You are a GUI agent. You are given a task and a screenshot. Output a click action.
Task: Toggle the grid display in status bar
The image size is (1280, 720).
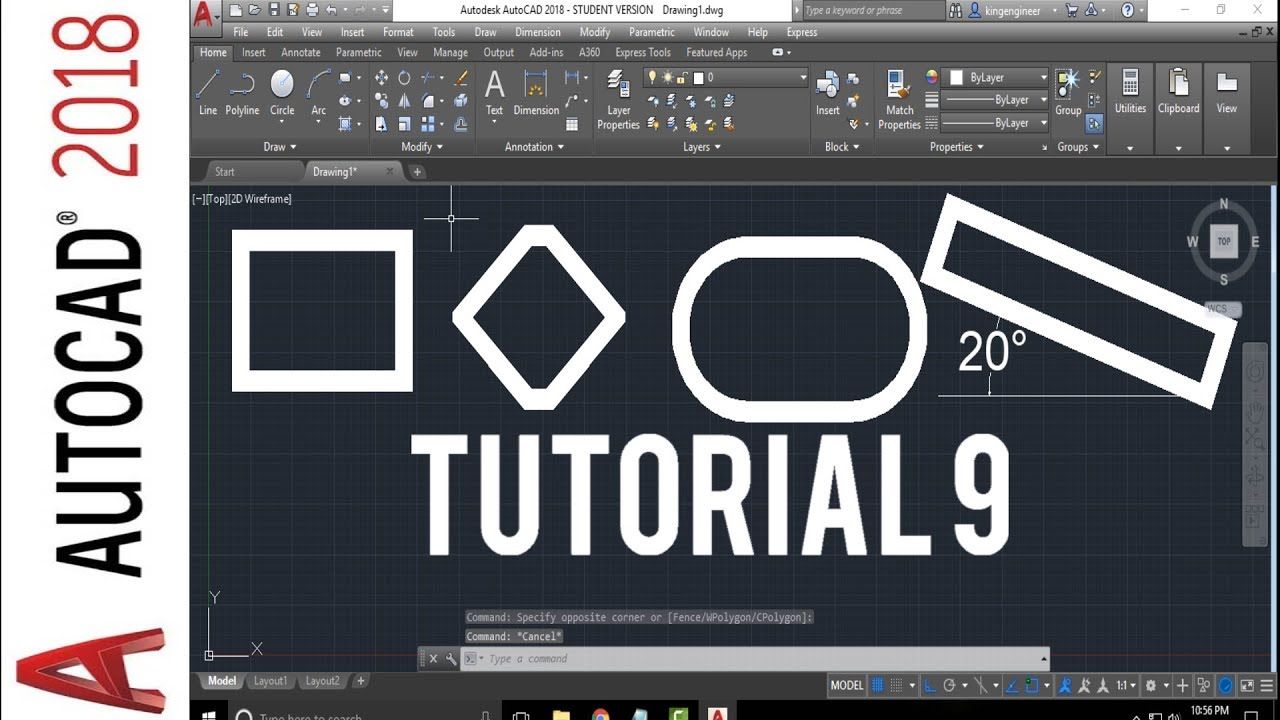[878, 685]
